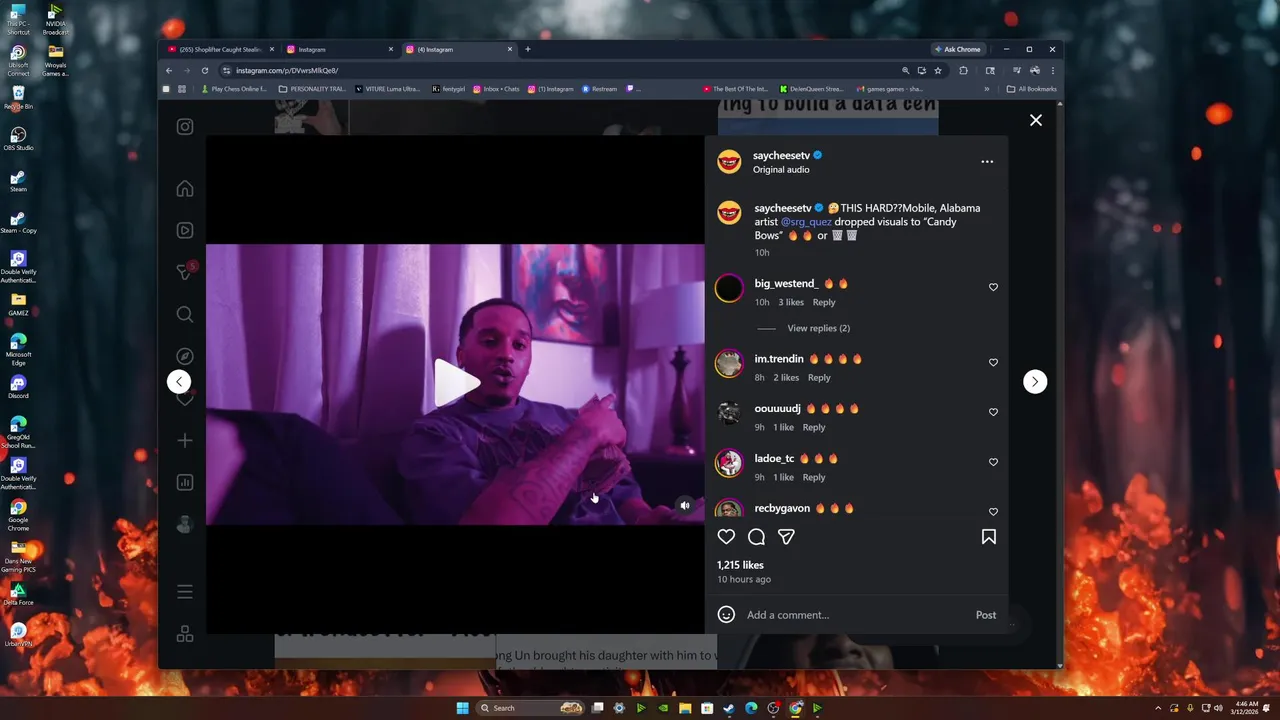Open the Dashboard chart icon in sidebar
The height and width of the screenshot is (720, 1280).
click(x=185, y=482)
